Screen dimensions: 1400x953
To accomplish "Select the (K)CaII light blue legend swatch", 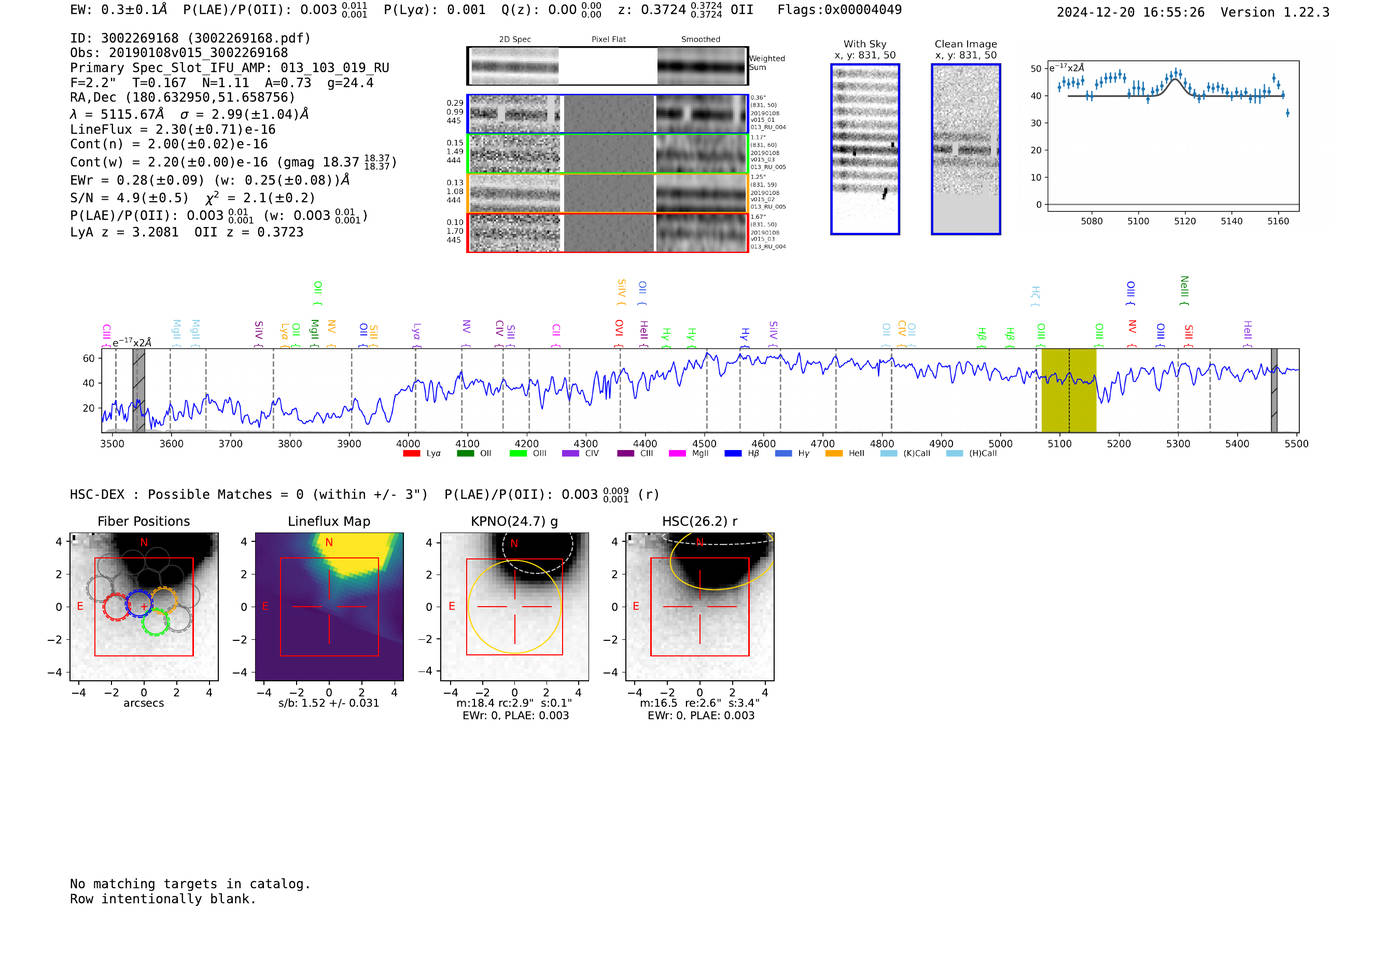I will [x=888, y=453].
